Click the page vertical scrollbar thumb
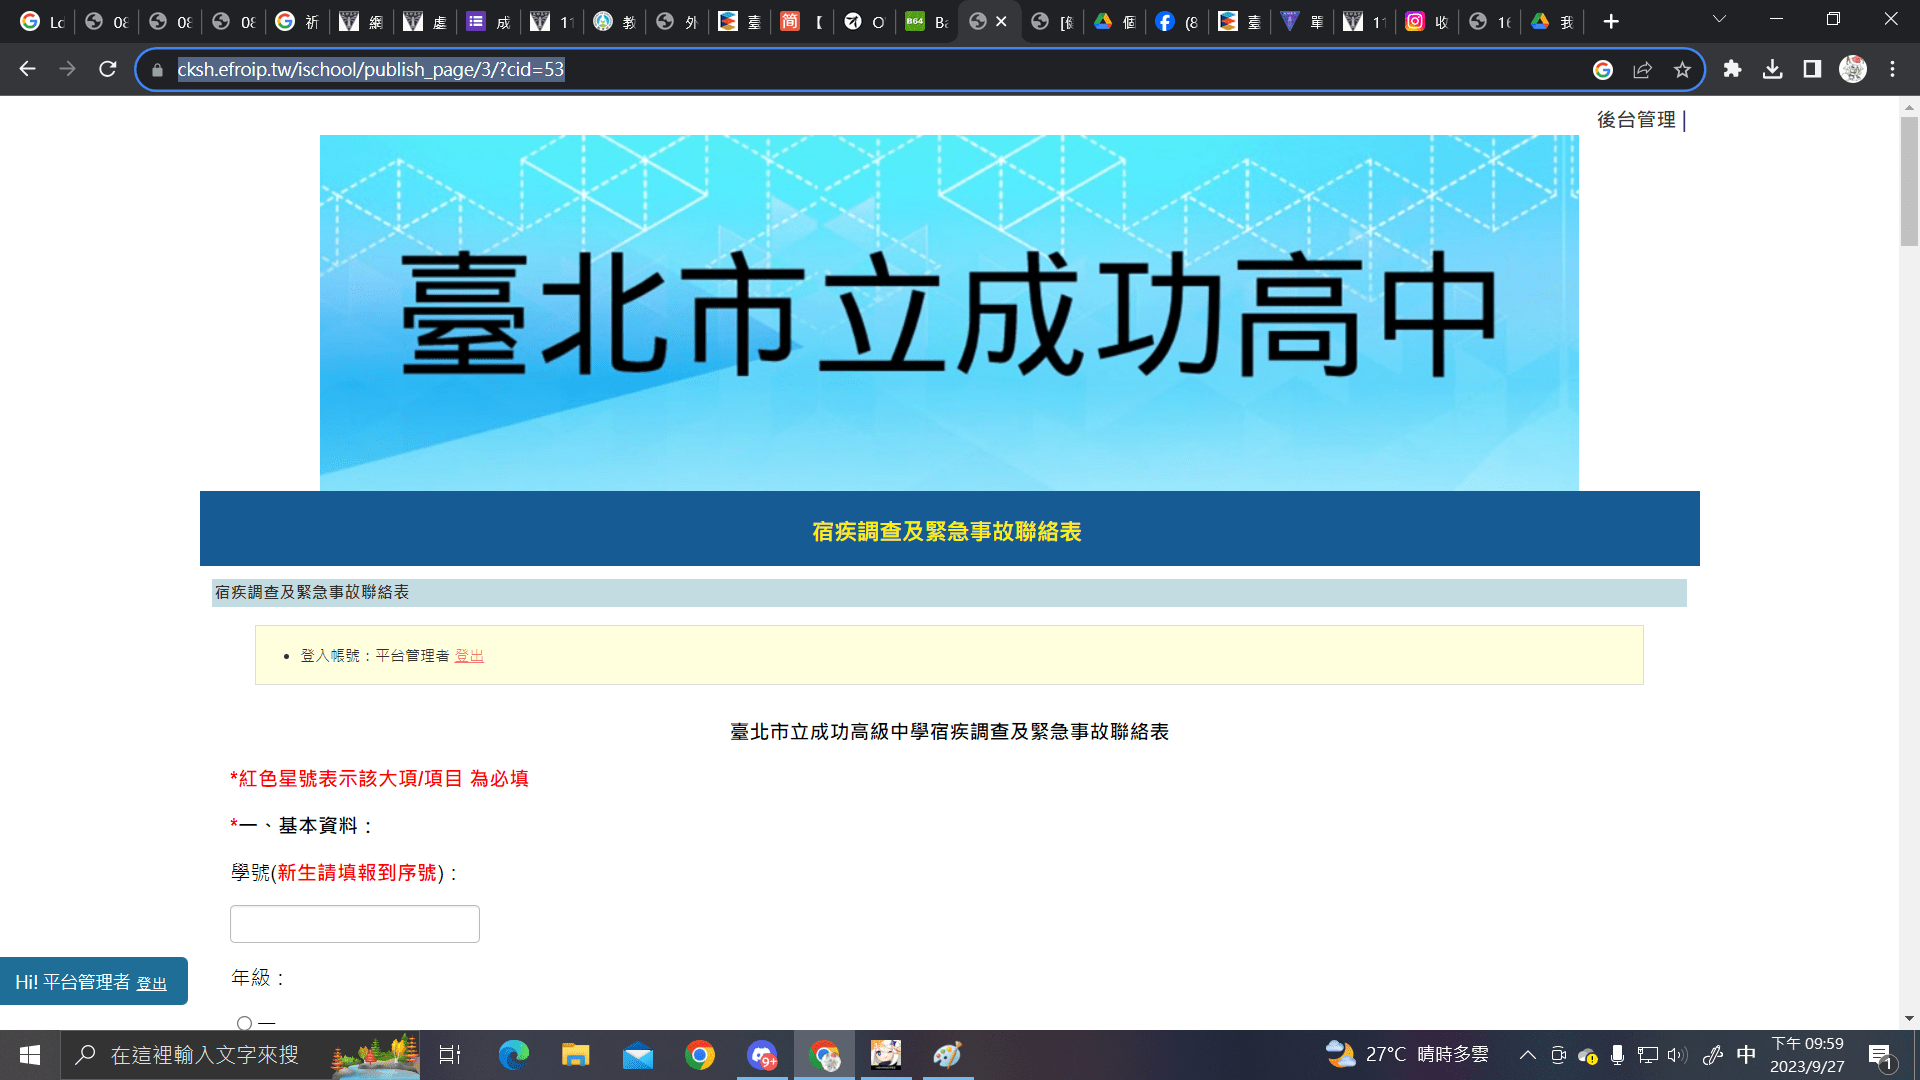 pyautogui.click(x=1909, y=180)
